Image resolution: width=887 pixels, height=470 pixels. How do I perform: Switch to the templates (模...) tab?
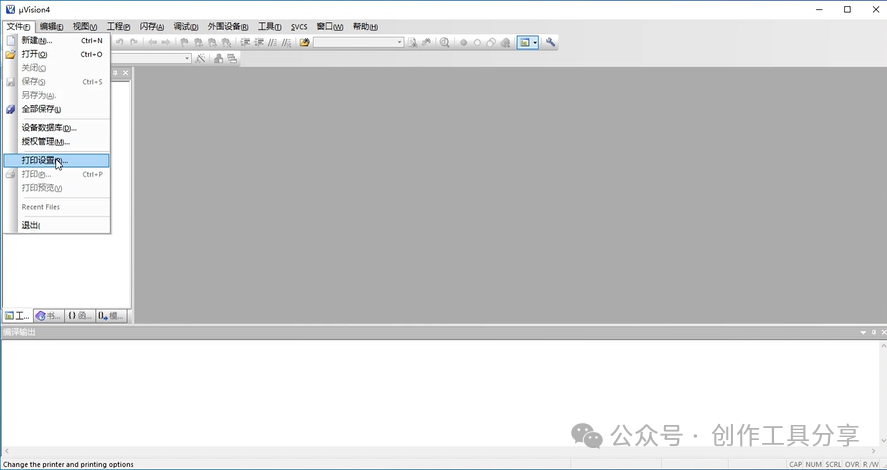(x=110, y=316)
